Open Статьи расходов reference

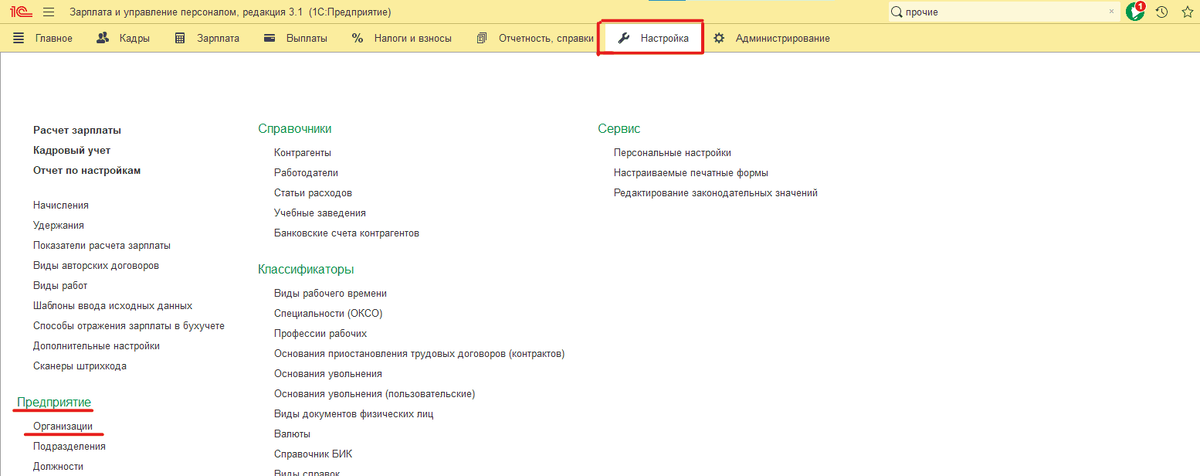pyautogui.click(x=313, y=193)
